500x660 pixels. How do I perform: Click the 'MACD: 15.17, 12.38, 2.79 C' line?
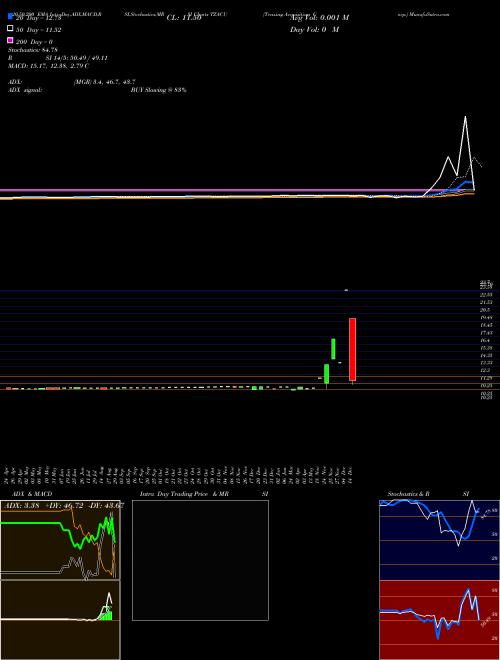click(x=48, y=66)
